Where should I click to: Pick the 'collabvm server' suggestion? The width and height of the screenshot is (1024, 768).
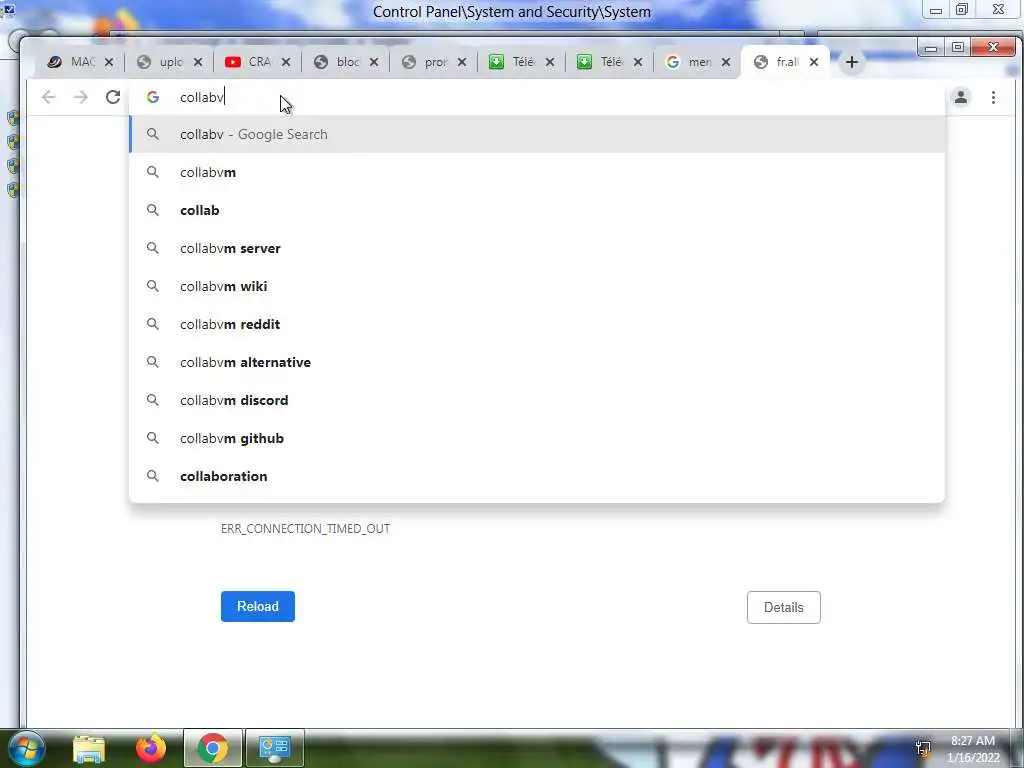click(537, 248)
